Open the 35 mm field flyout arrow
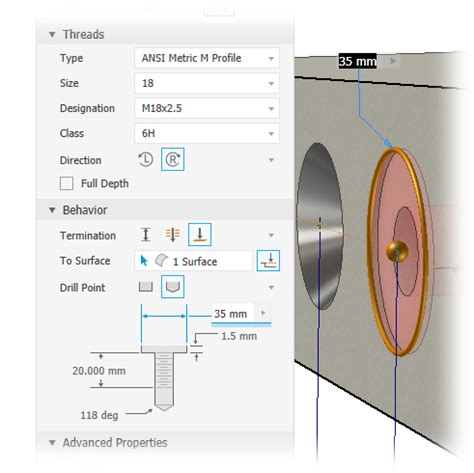 pyautogui.click(x=263, y=313)
